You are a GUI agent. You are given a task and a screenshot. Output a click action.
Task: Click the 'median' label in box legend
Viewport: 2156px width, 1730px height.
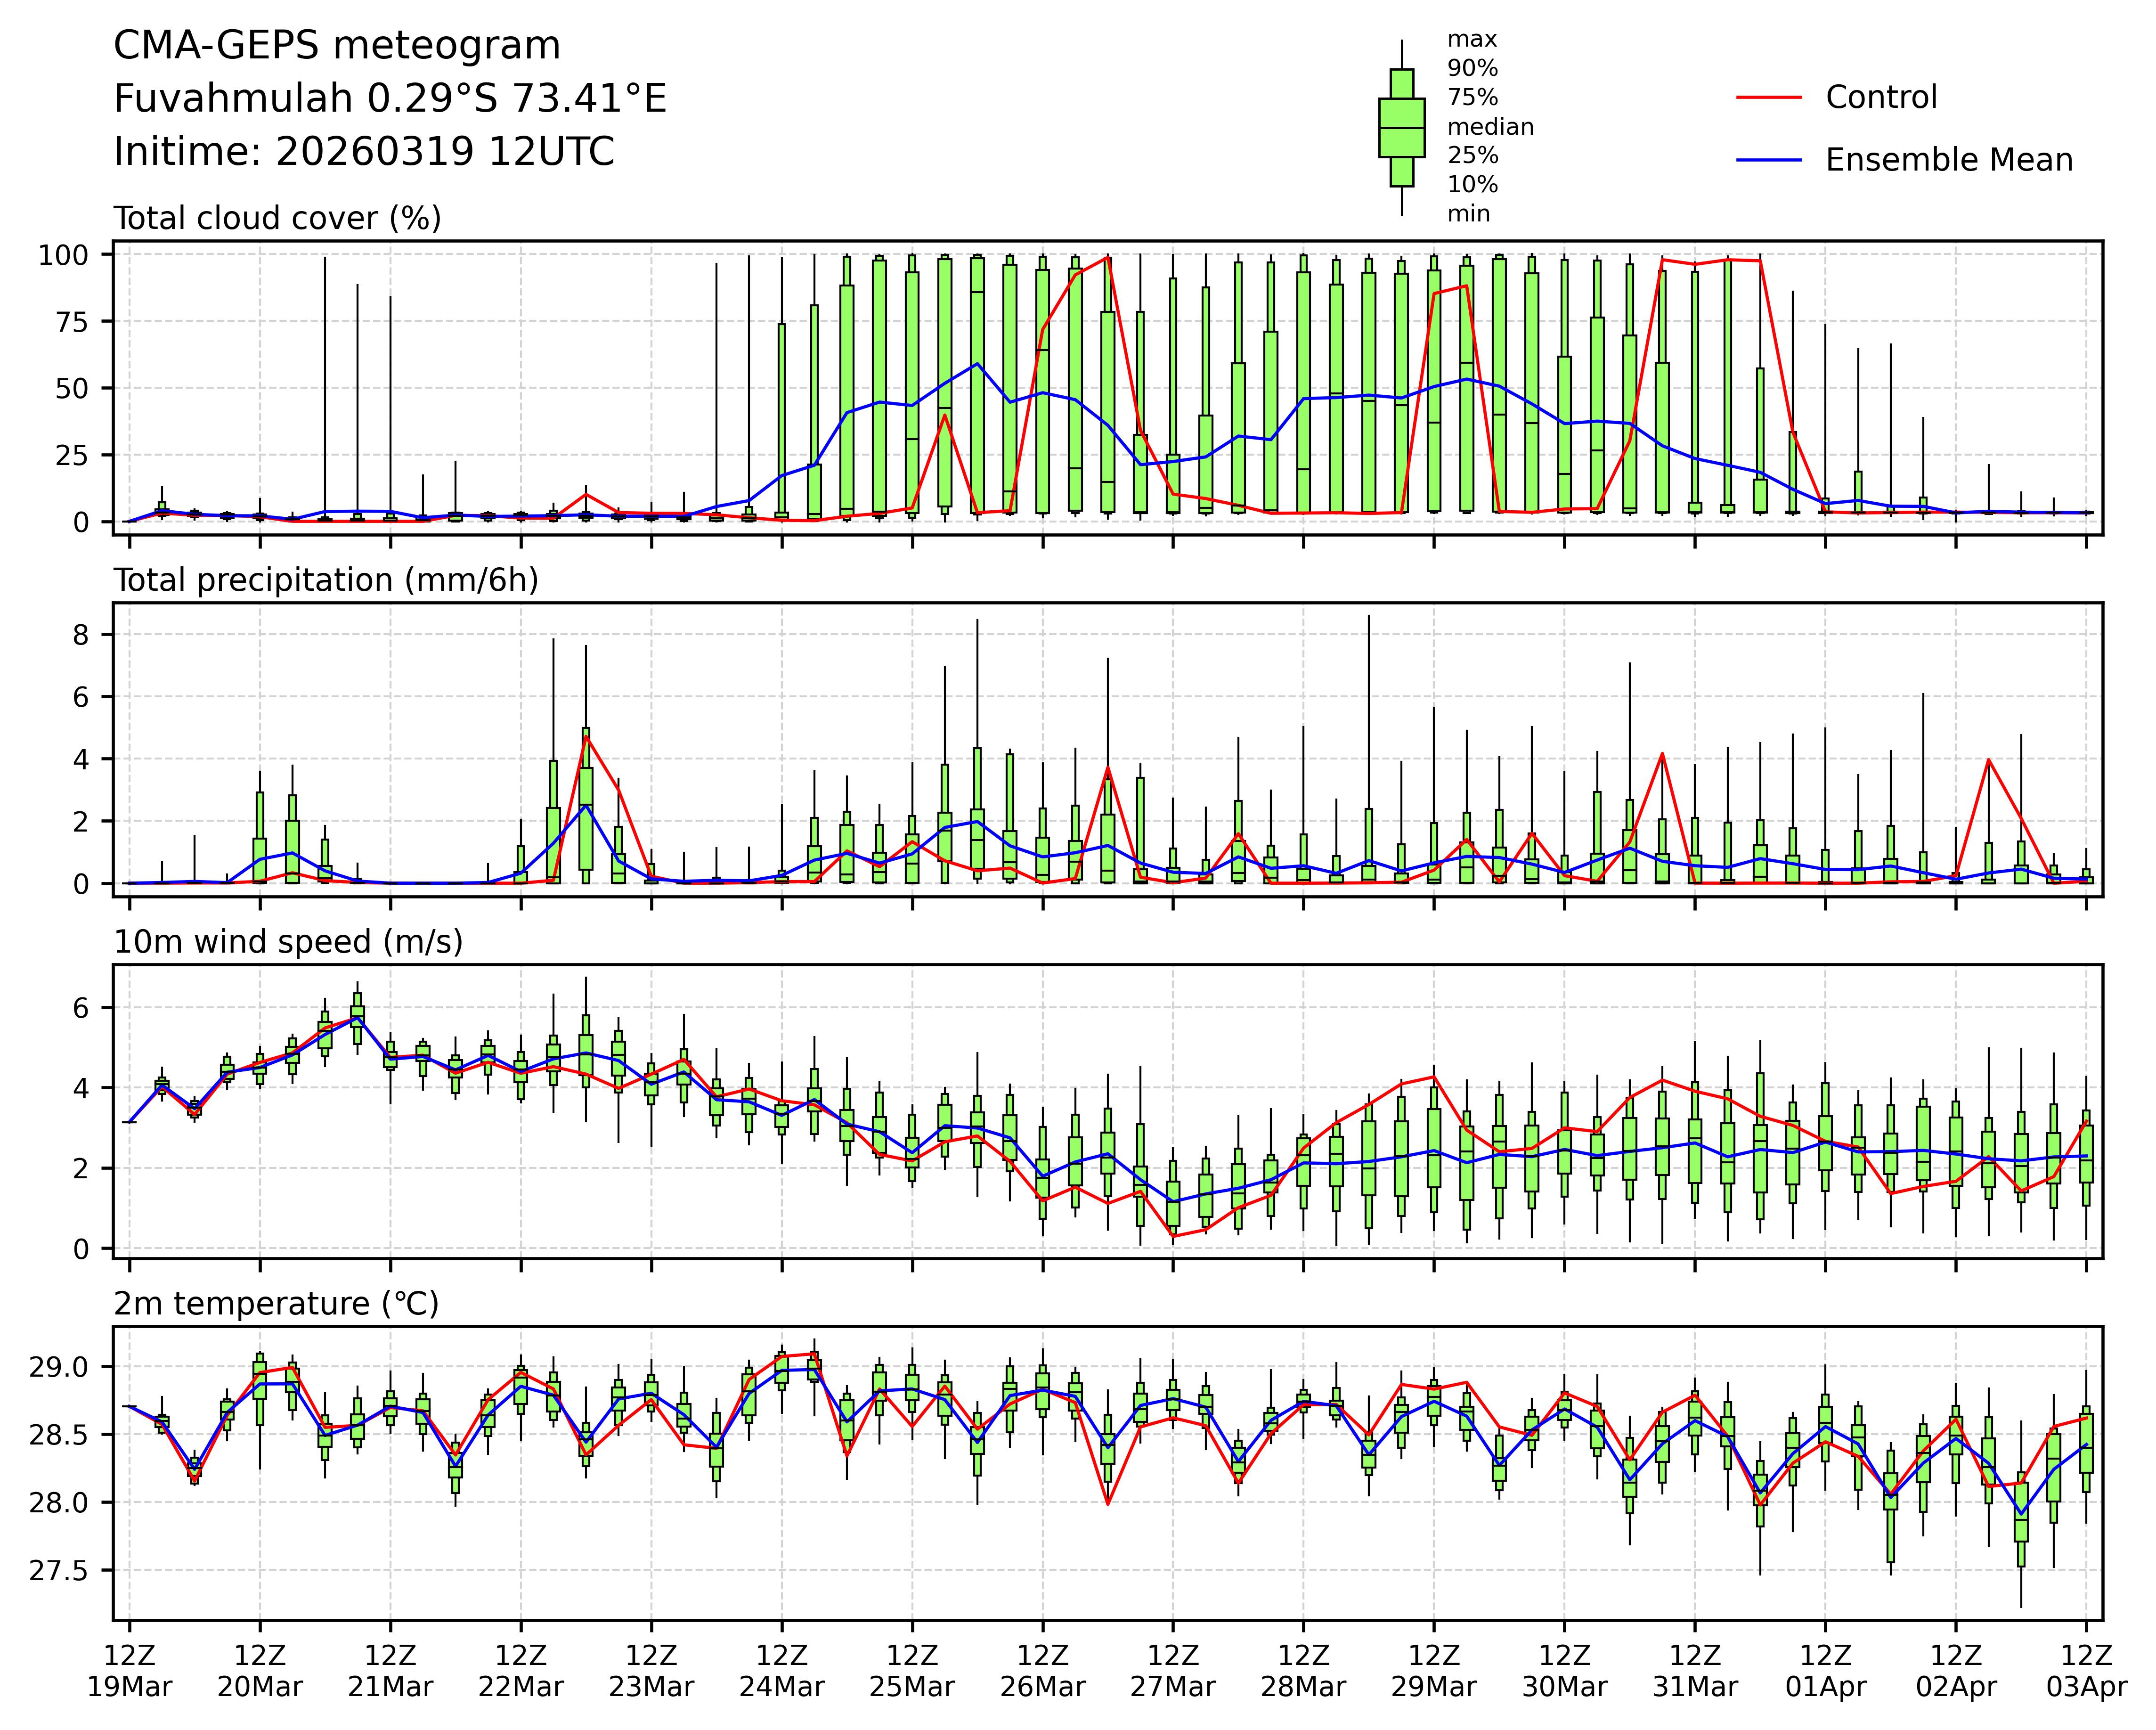[x=1490, y=127]
